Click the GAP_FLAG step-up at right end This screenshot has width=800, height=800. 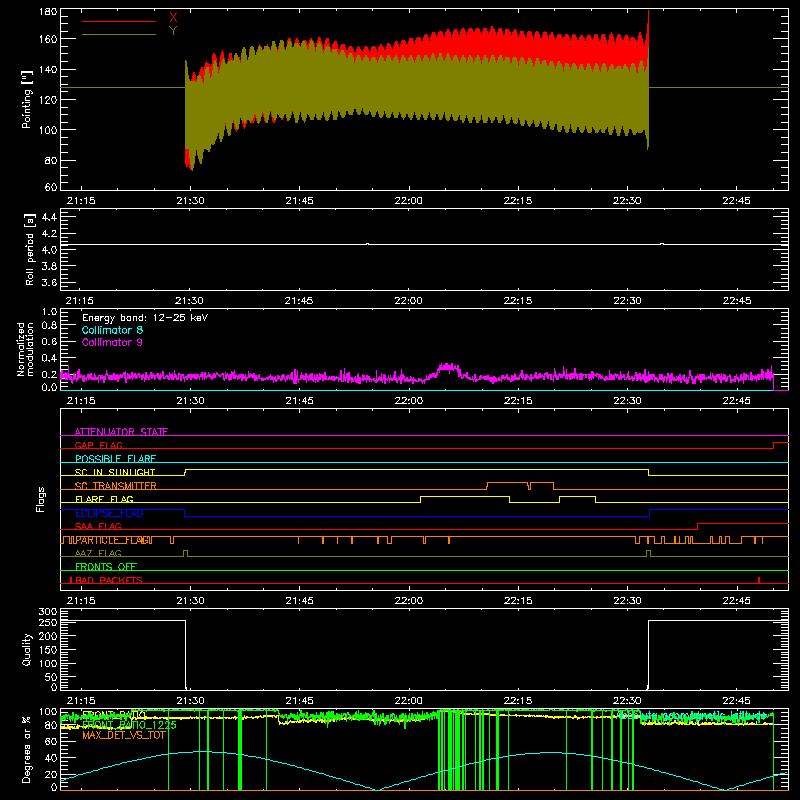point(774,445)
